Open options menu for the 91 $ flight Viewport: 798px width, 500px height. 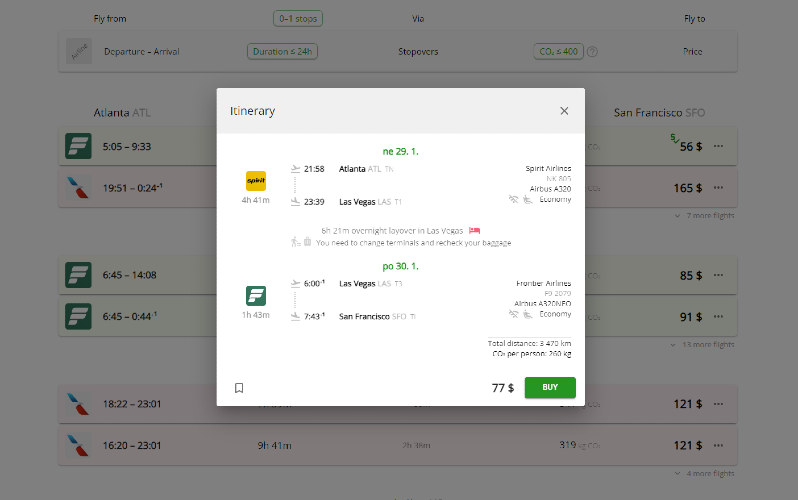(x=718, y=317)
